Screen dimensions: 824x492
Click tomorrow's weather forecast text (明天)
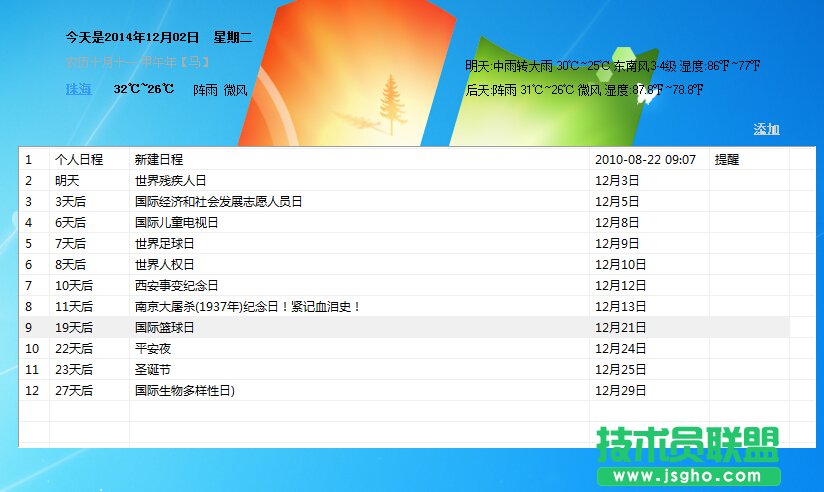coord(612,66)
